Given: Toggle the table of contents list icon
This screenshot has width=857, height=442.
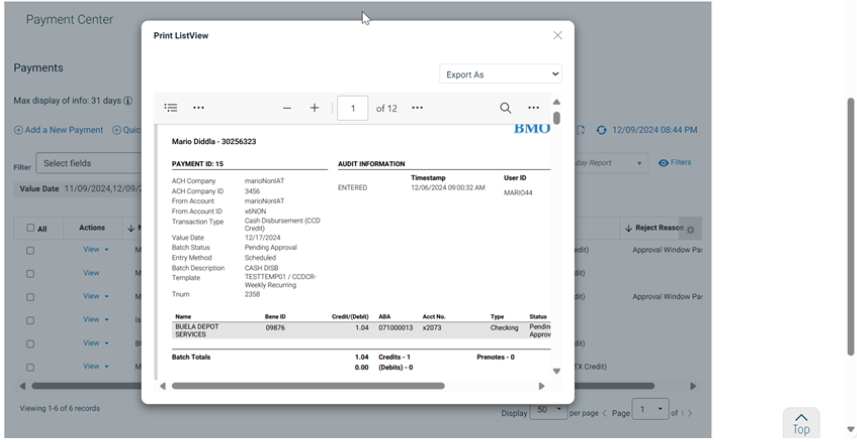Looking at the screenshot, I should coord(171,108).
